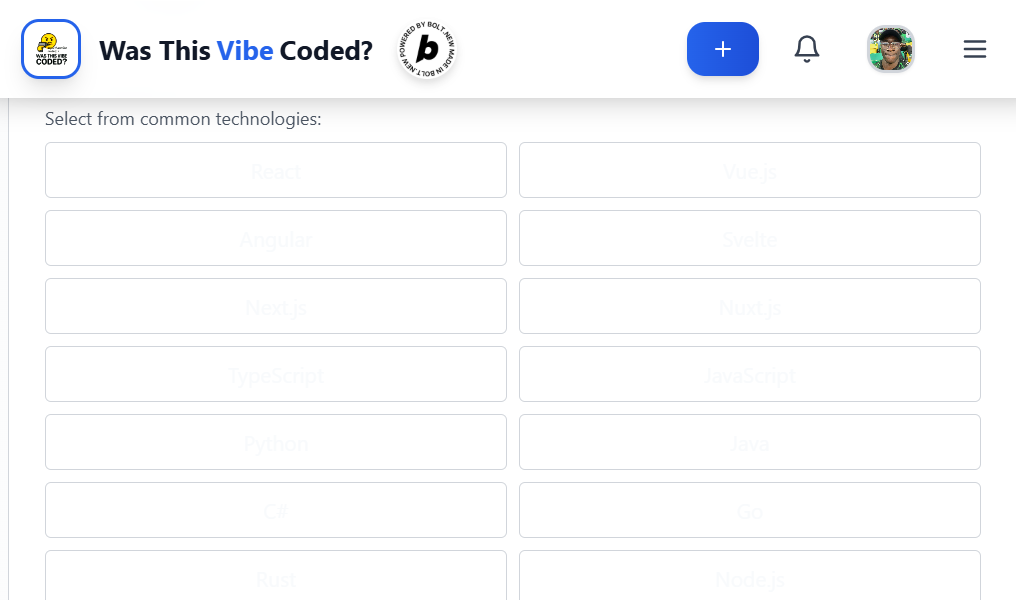Select the JavaScript technology

click(x=749, y=374)
